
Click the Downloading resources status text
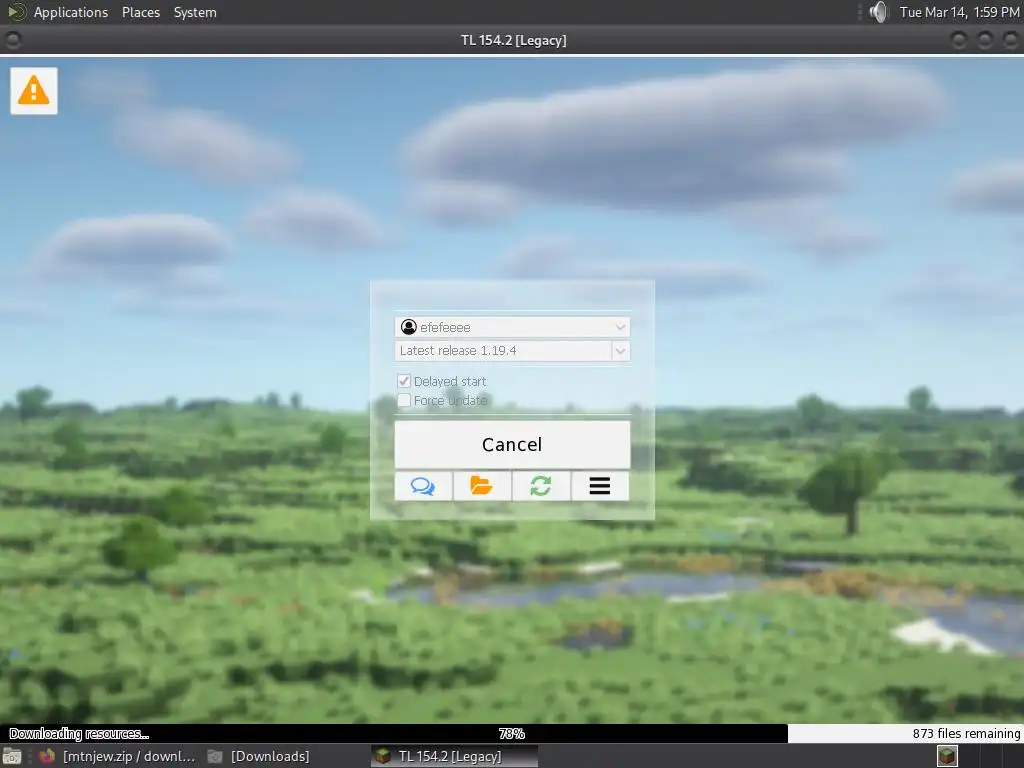coord(79,733)
